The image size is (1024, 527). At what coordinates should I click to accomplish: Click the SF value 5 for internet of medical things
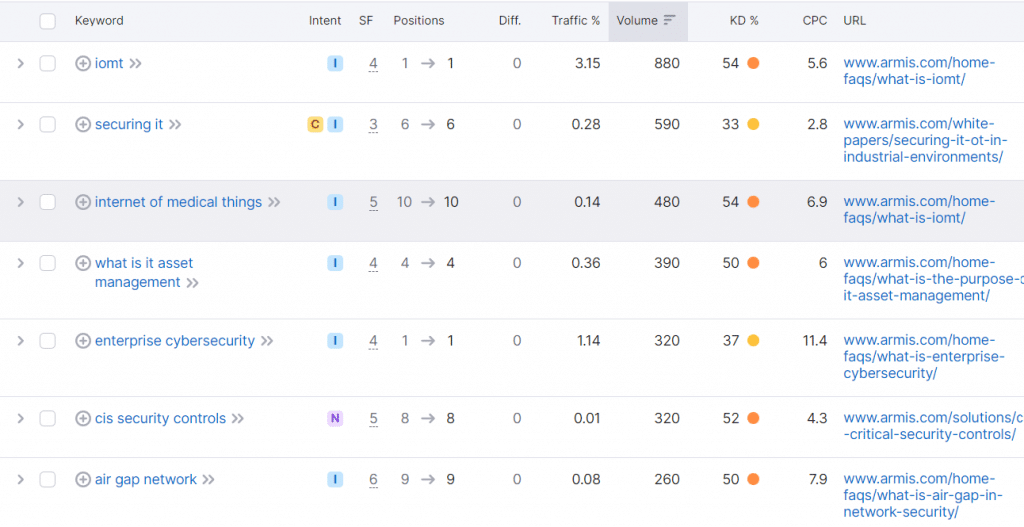pyautogui.click(x=374, y=202)
